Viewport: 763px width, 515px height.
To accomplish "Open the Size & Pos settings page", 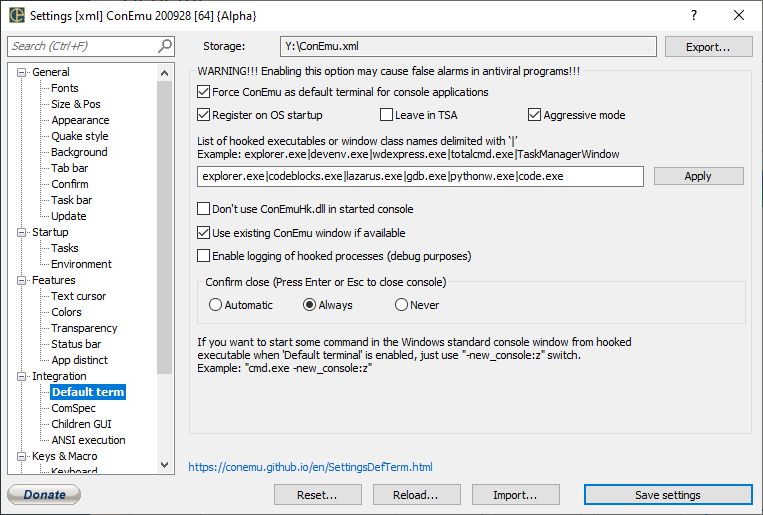I will 76,104.
